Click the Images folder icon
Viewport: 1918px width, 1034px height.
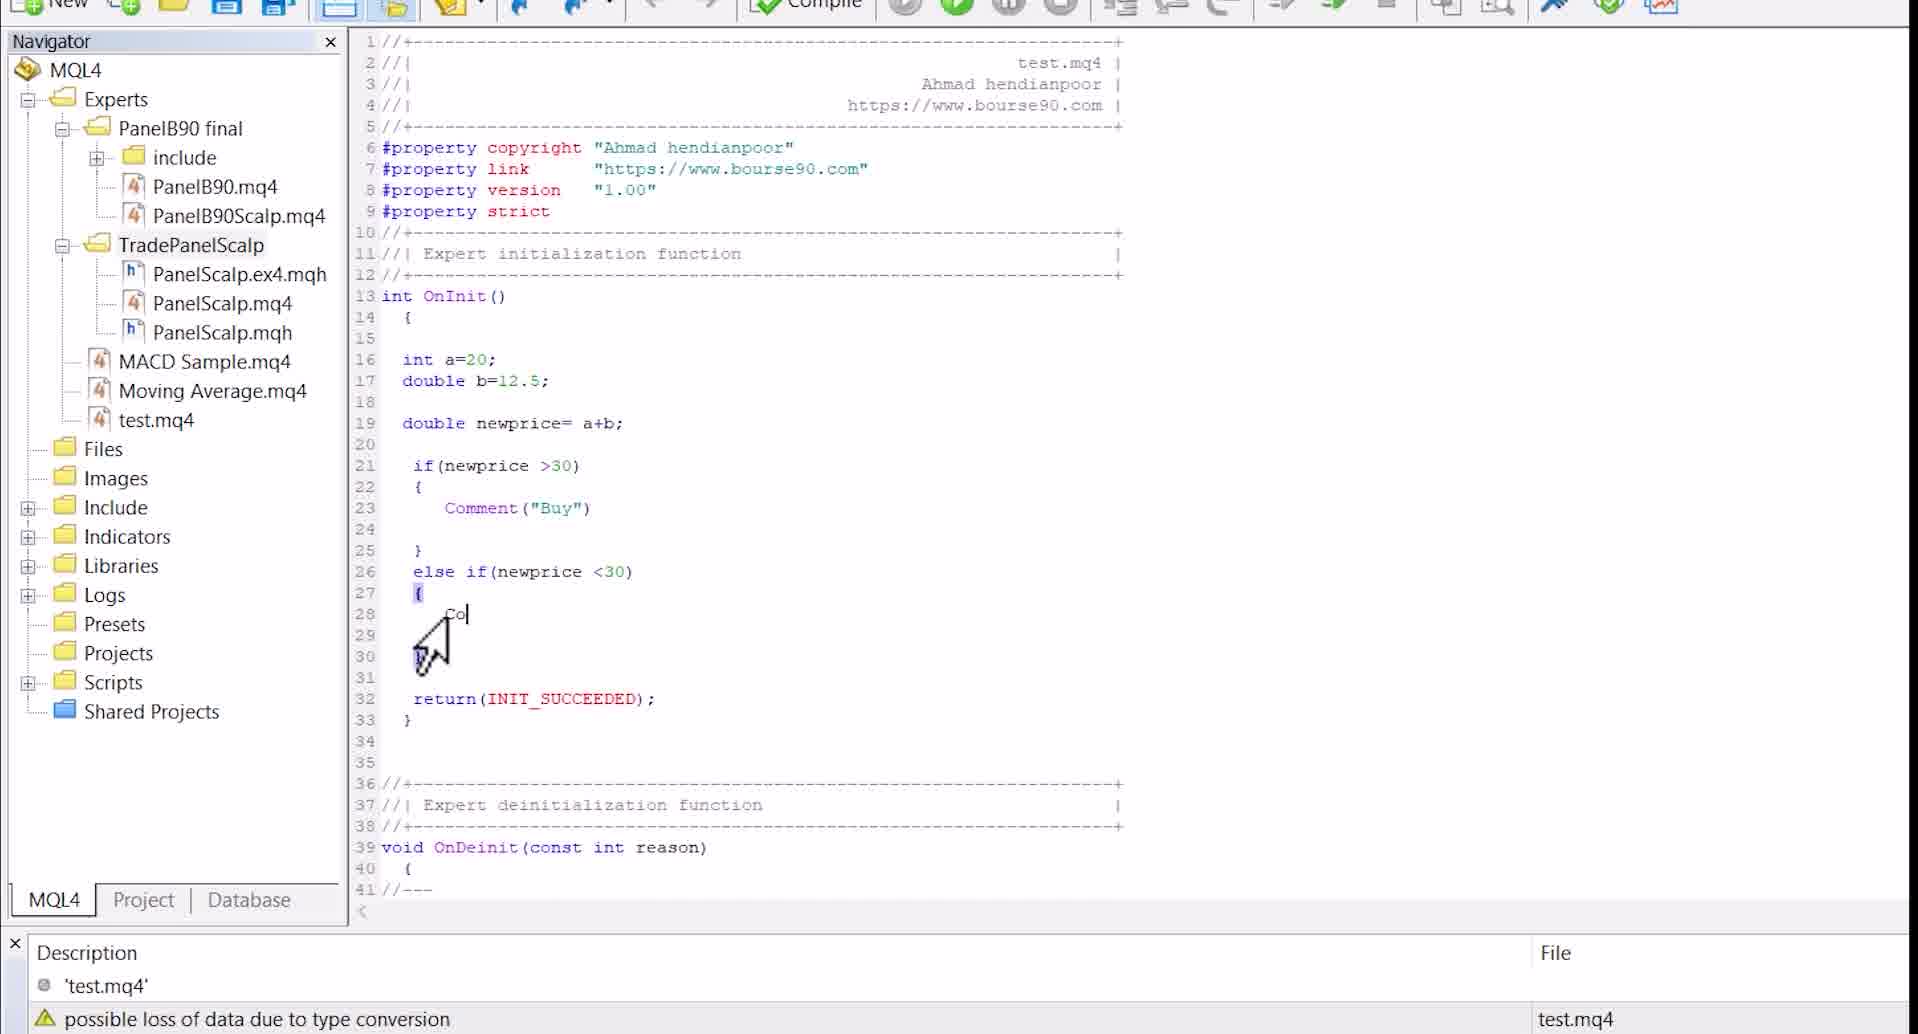65,476
